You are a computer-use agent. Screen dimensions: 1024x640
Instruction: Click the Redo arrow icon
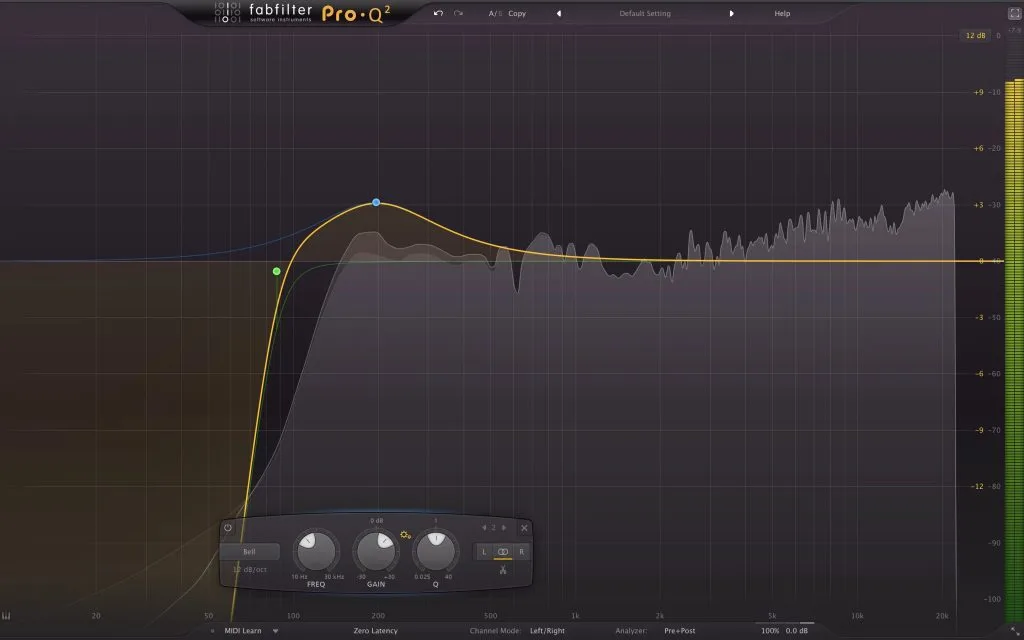click(x=458, y=13)
